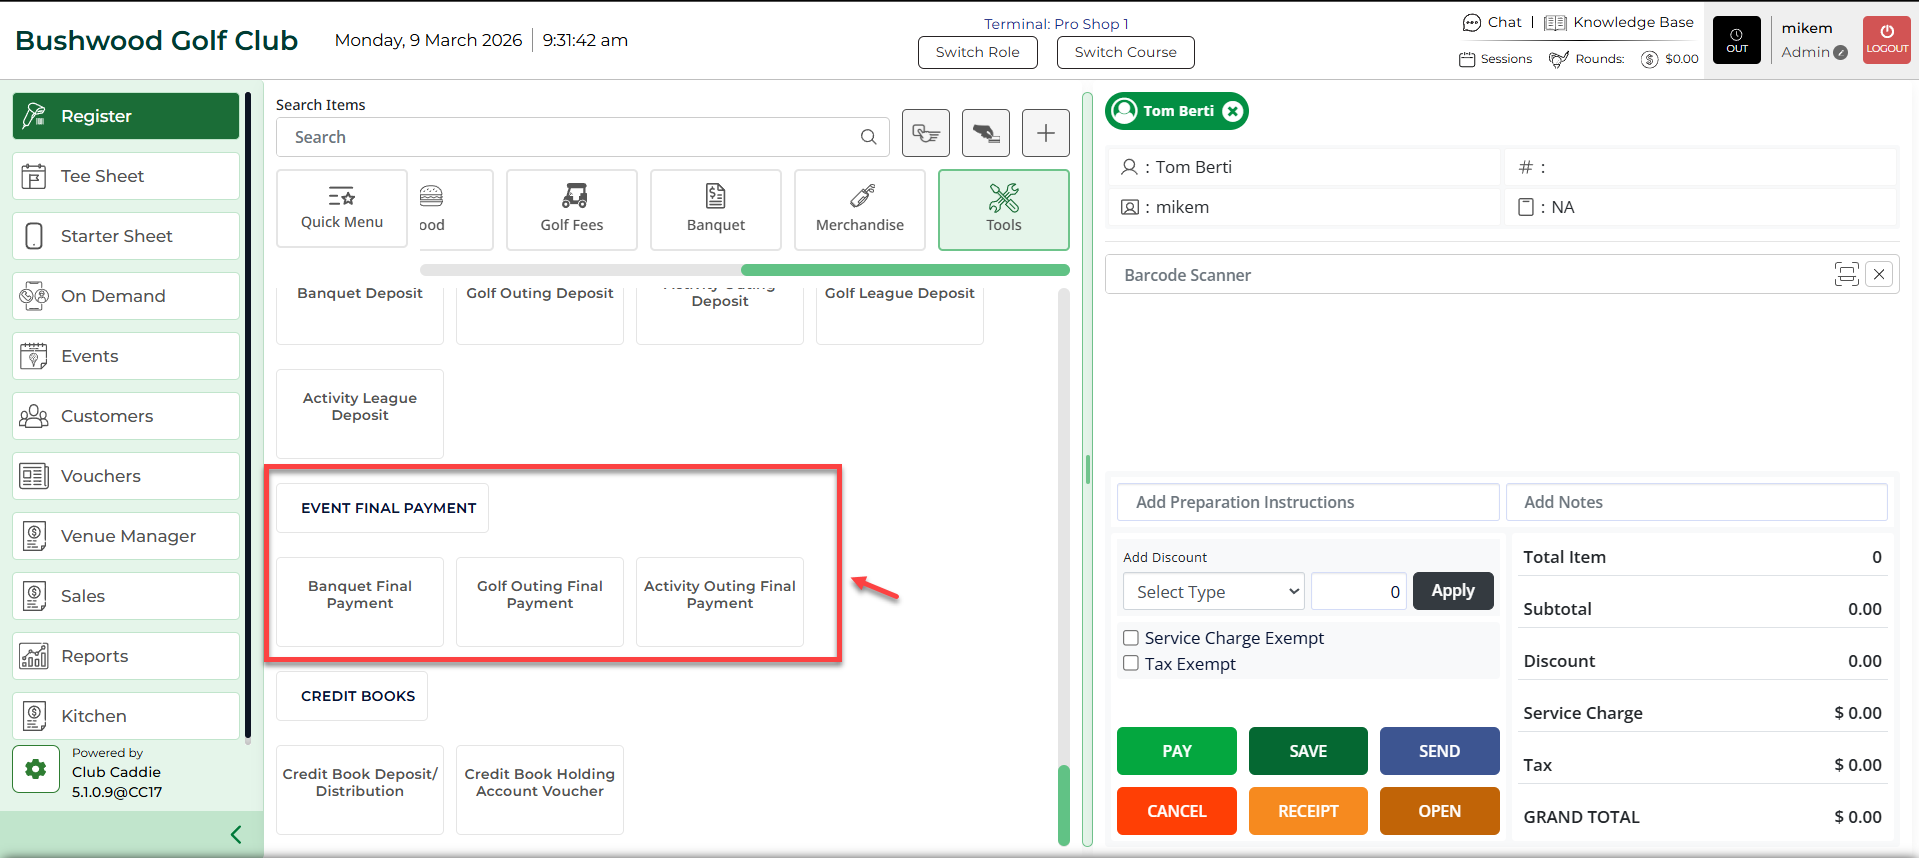Open the discount Select Type dropdown
Image resolution: width=1919 pixels, height=858 pixels.
pos(1213,592)
